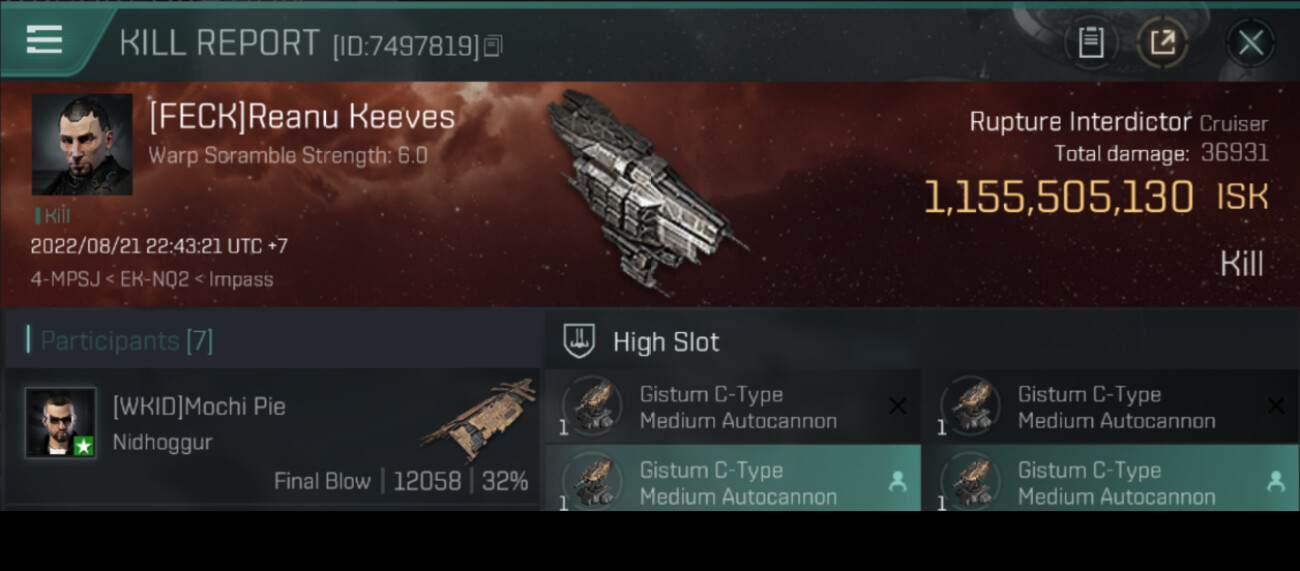Click the person marker on the bottom-right autocannon
This screenshot has width=1300, height=571.
click(1276, 482)
